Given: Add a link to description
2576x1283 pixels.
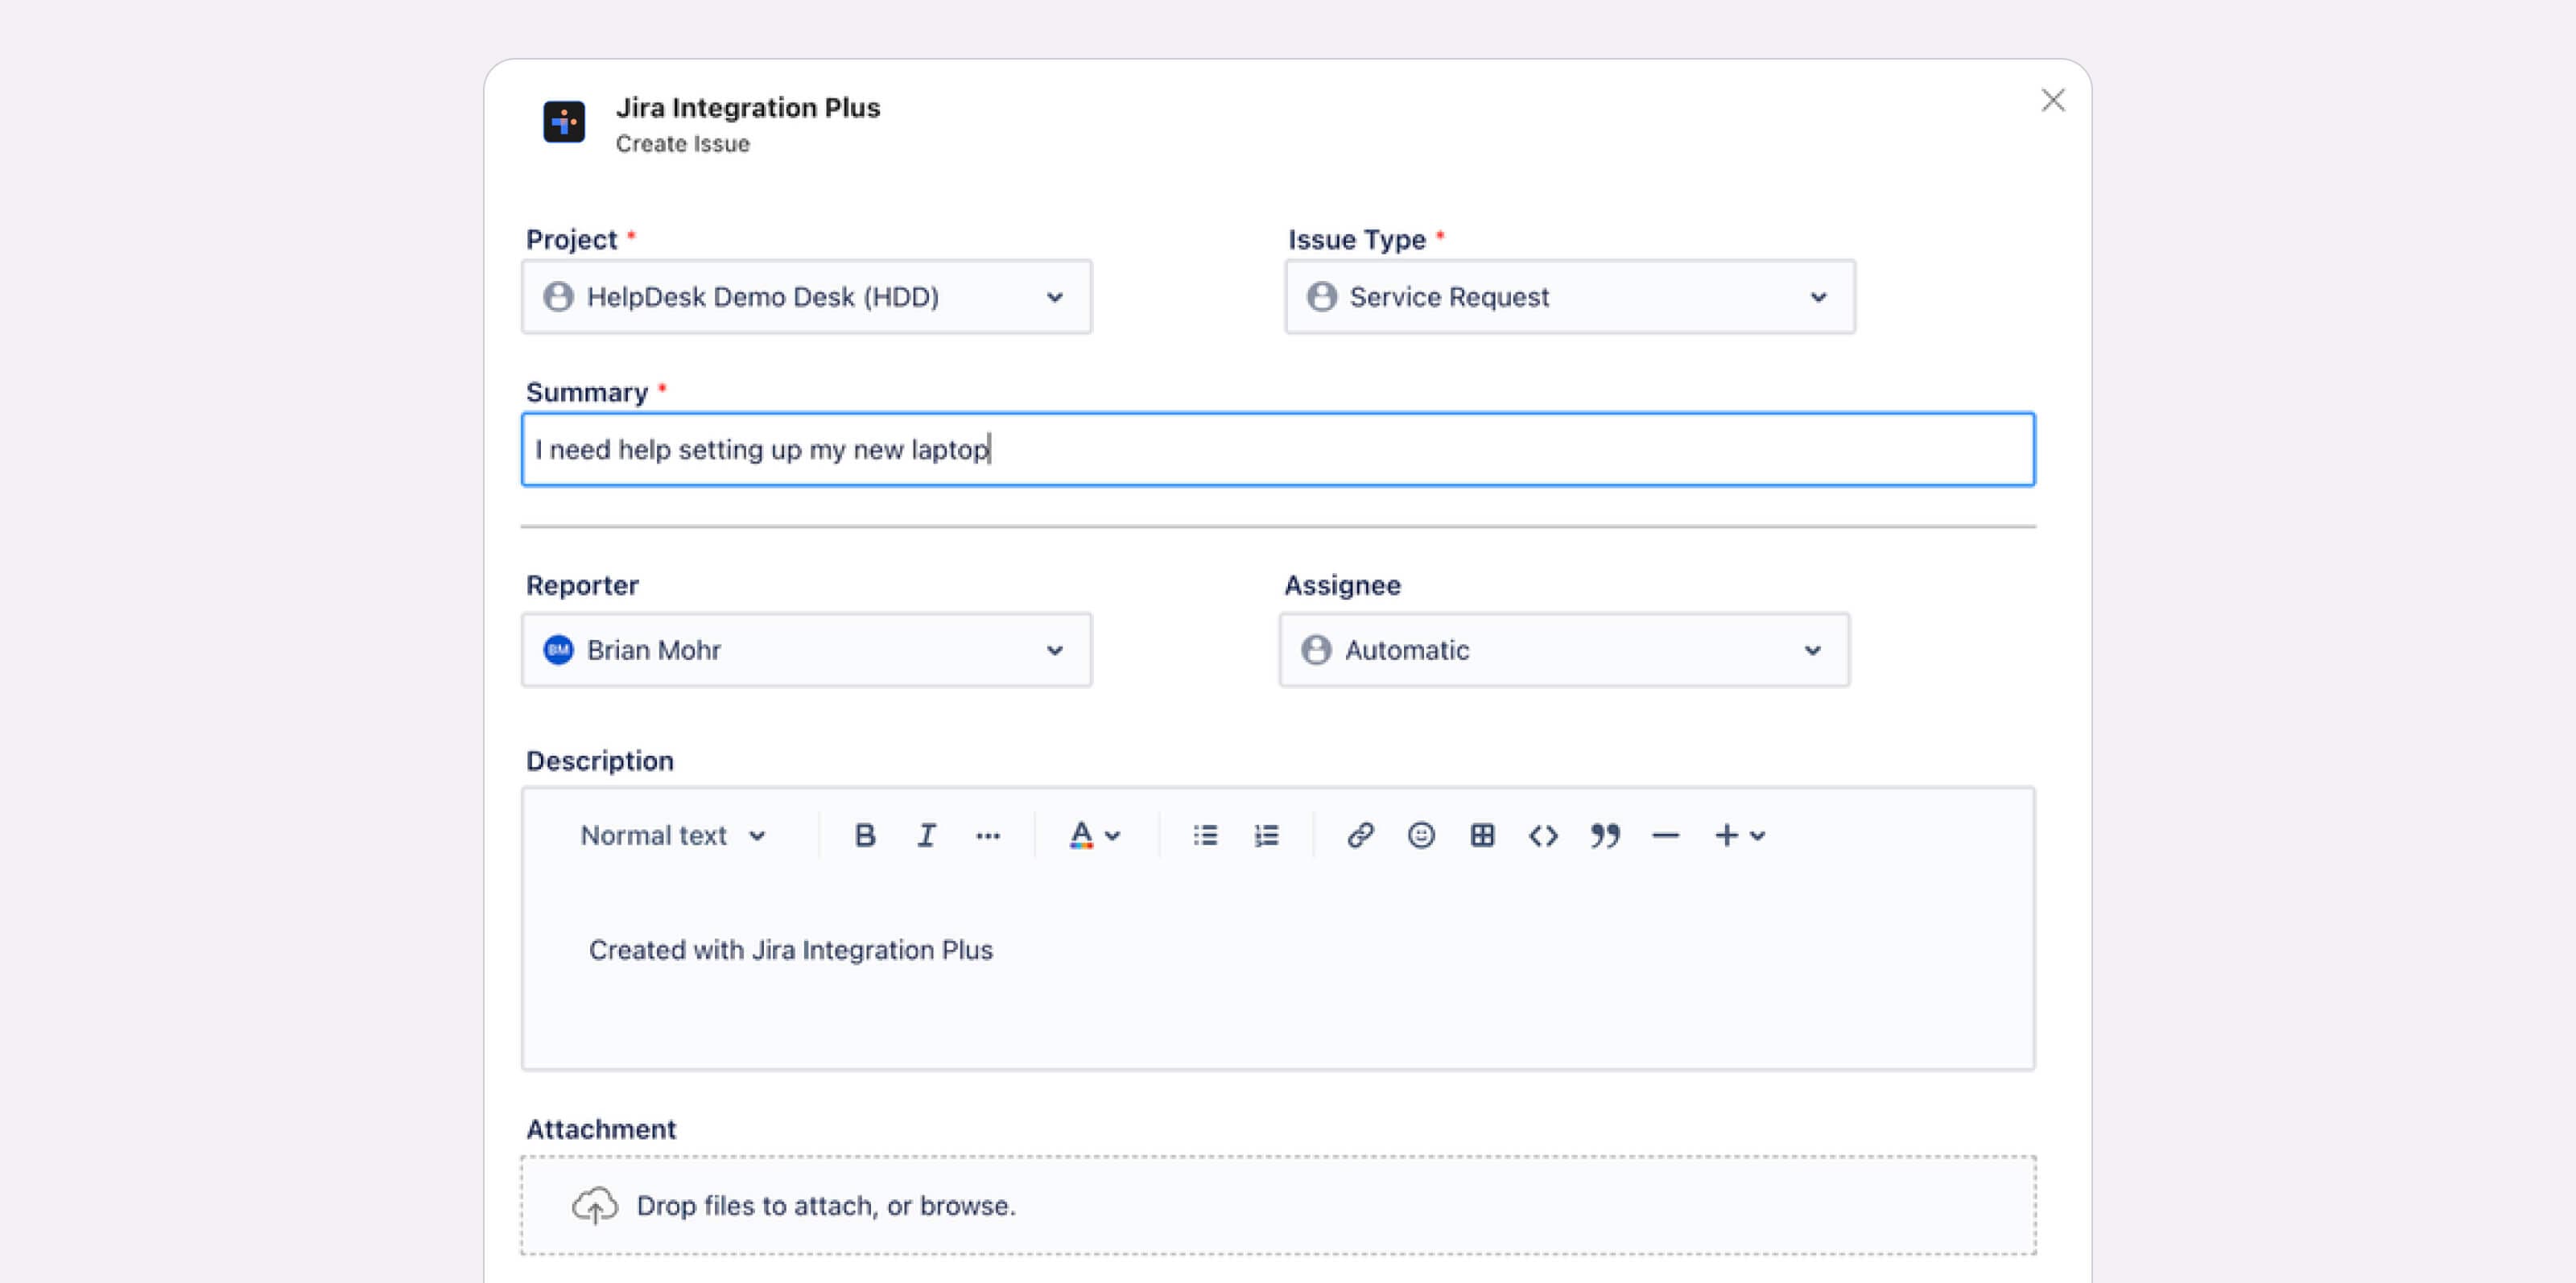Looking at the screenshot, I should click(x=1360, y=835).
